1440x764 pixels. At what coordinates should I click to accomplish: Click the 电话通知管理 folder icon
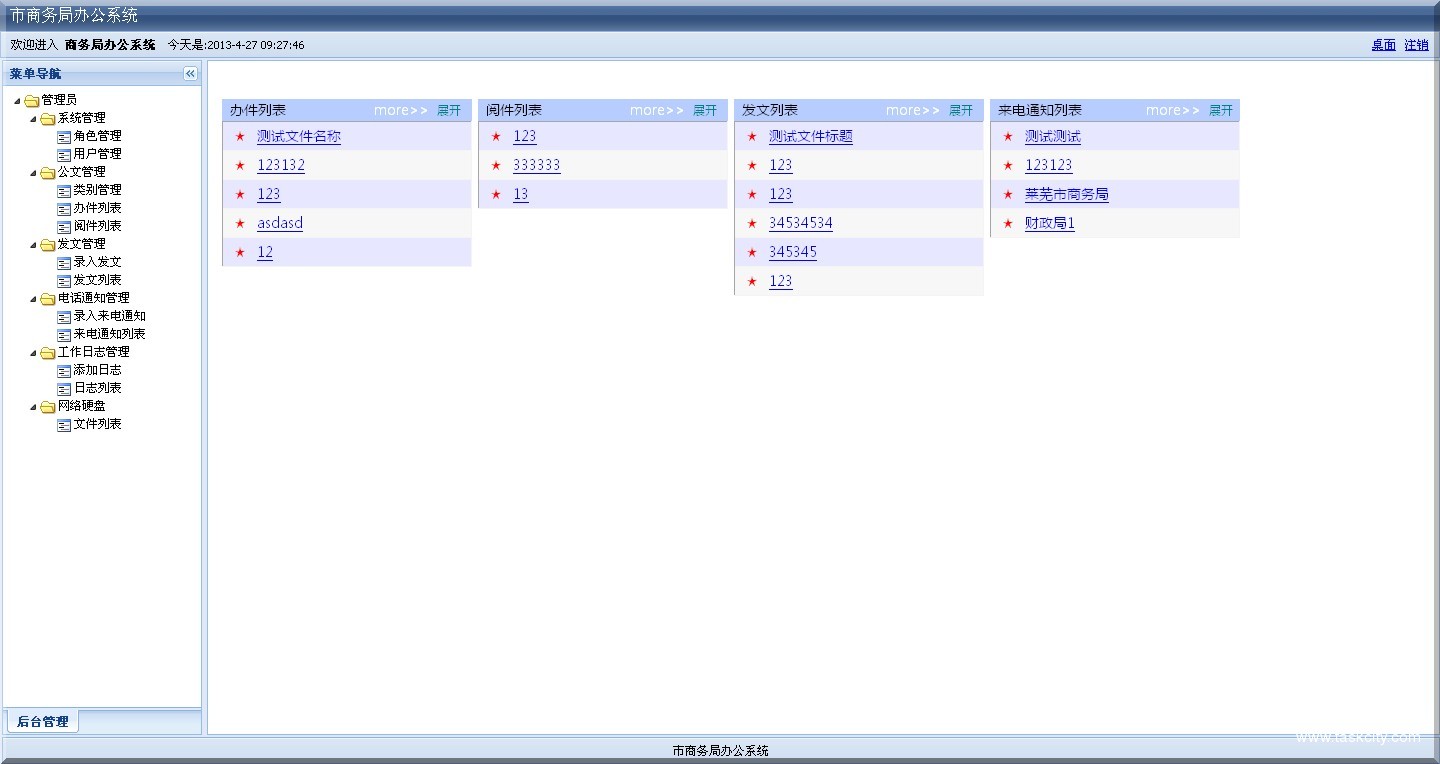tap(48, 298)
